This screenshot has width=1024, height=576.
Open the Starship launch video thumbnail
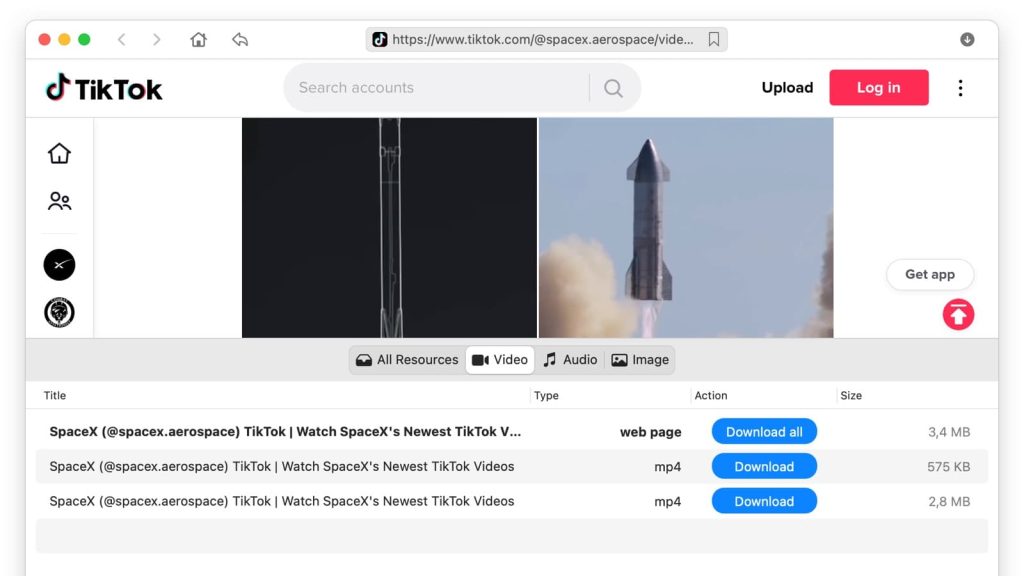tap(686, 228)
